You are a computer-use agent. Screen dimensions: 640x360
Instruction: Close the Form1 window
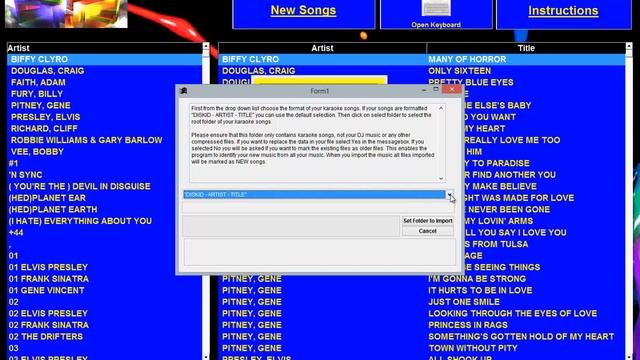point(452,89)
